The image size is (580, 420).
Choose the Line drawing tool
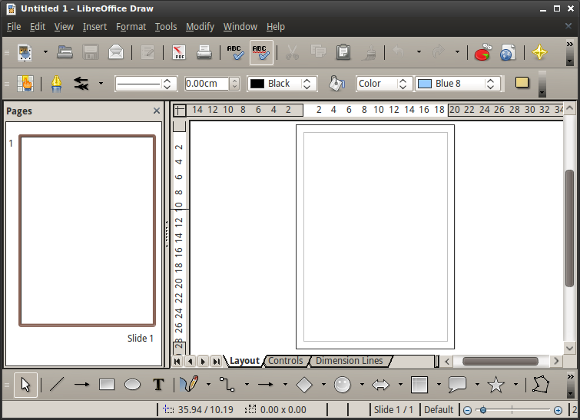[57, 384]
